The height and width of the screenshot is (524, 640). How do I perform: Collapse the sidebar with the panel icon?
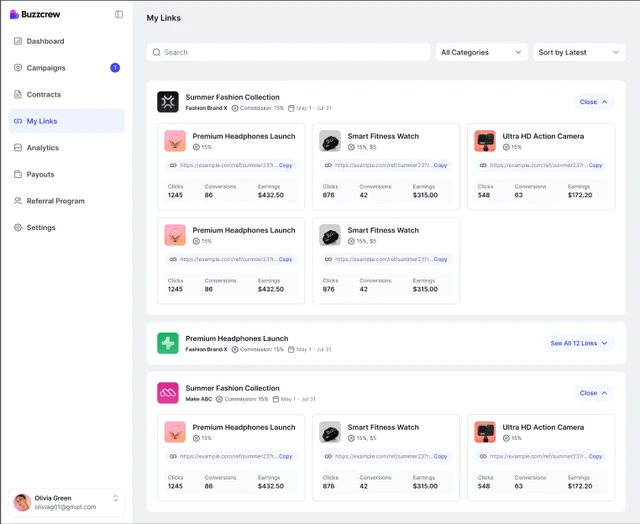pyautogui.click(x=119, y=15)
